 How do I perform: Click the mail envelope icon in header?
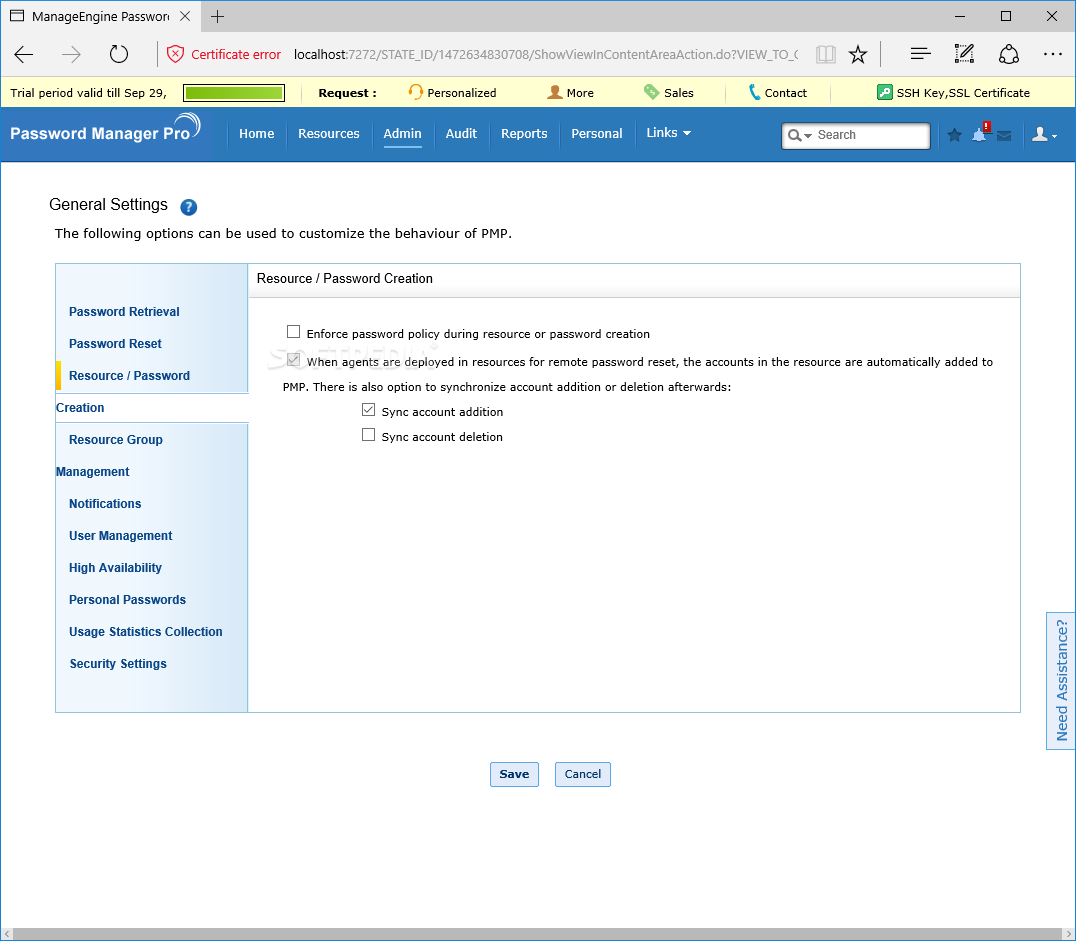[x=1004, y=136]
